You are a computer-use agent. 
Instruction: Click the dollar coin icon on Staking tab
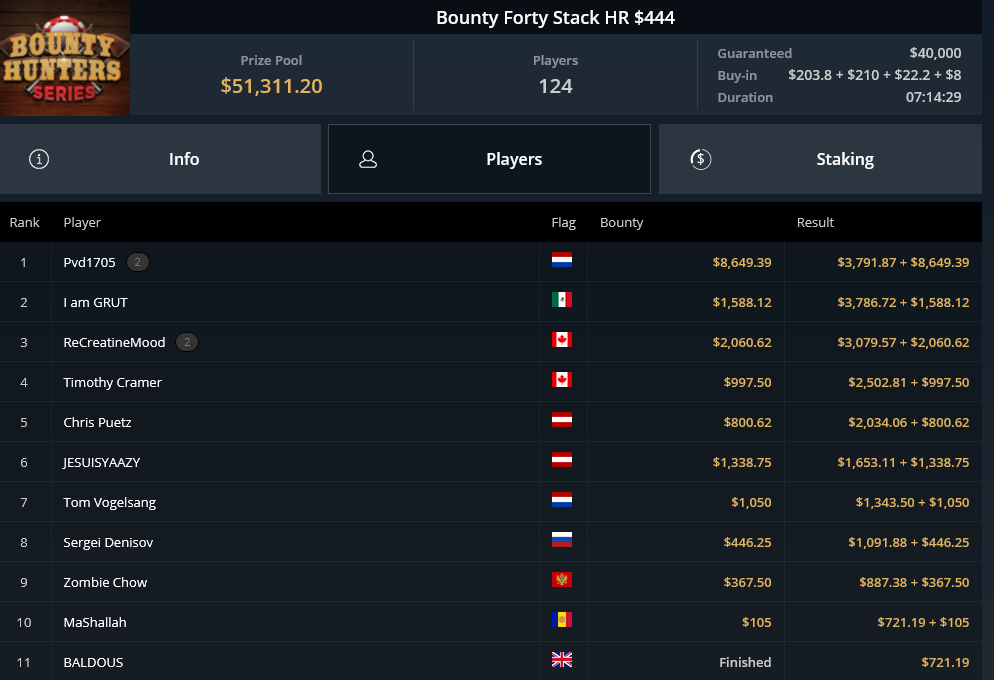tap(700, 159)
